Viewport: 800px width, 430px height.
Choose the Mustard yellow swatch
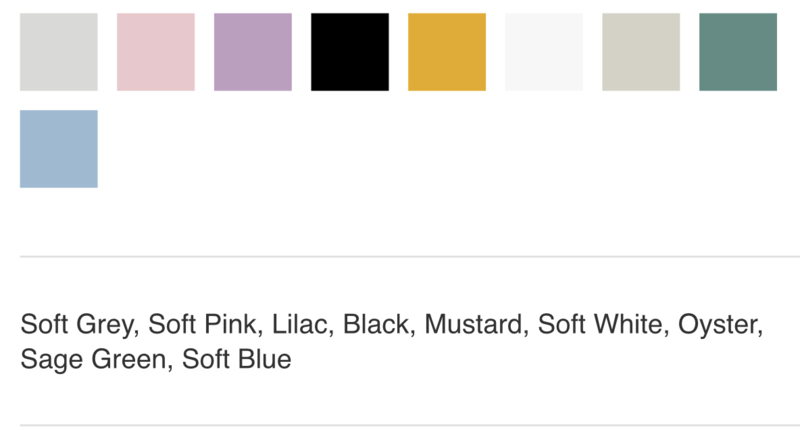tap(447, 52)
